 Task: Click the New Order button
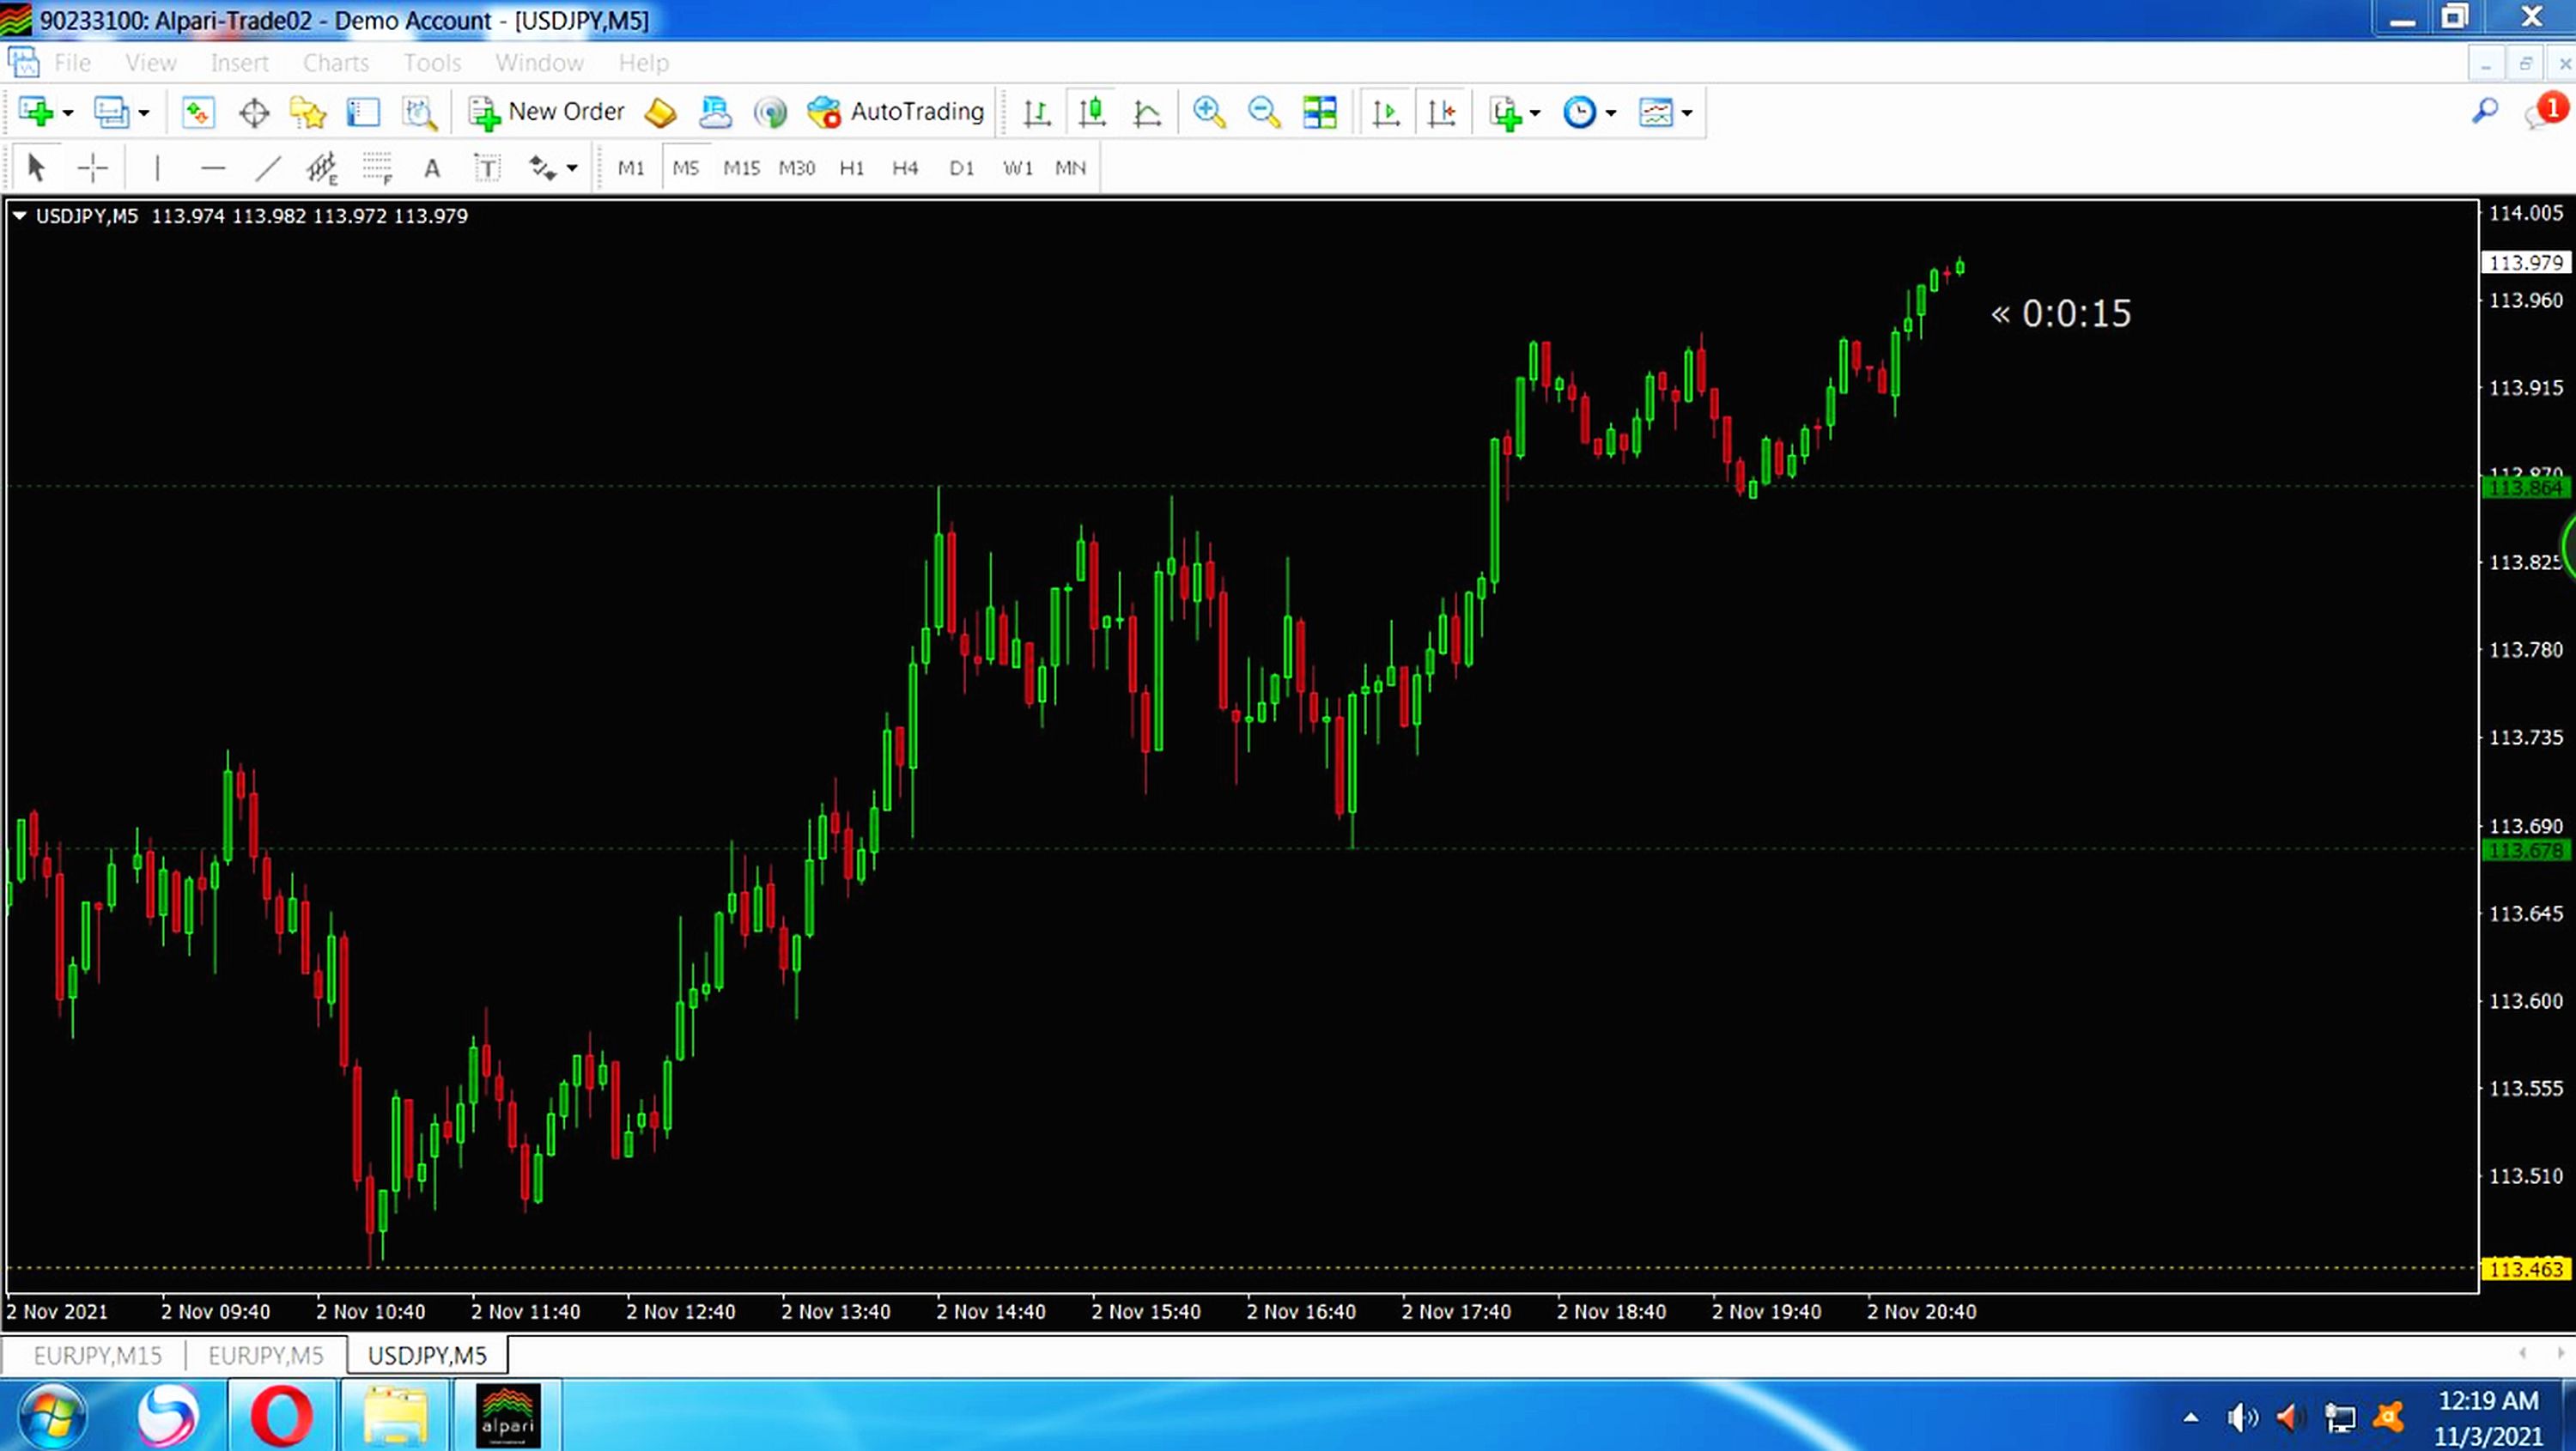(x=547, y=112)
